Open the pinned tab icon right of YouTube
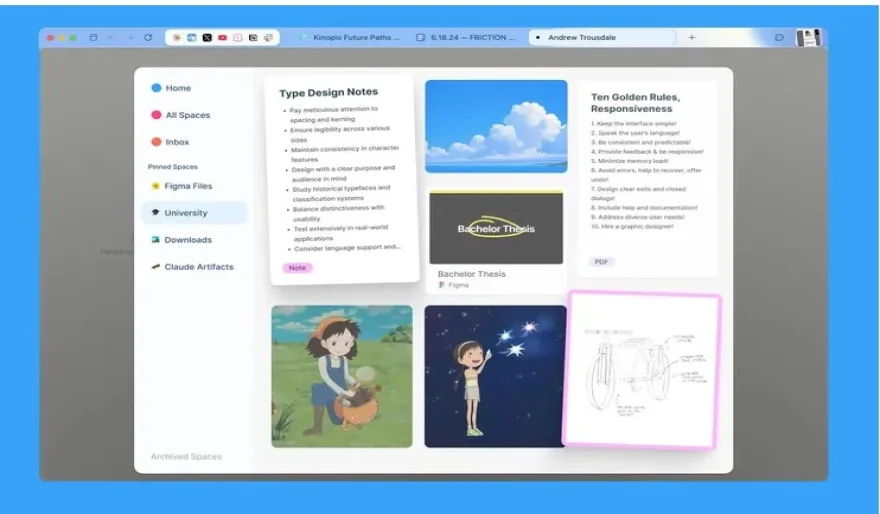 (238, 38)
